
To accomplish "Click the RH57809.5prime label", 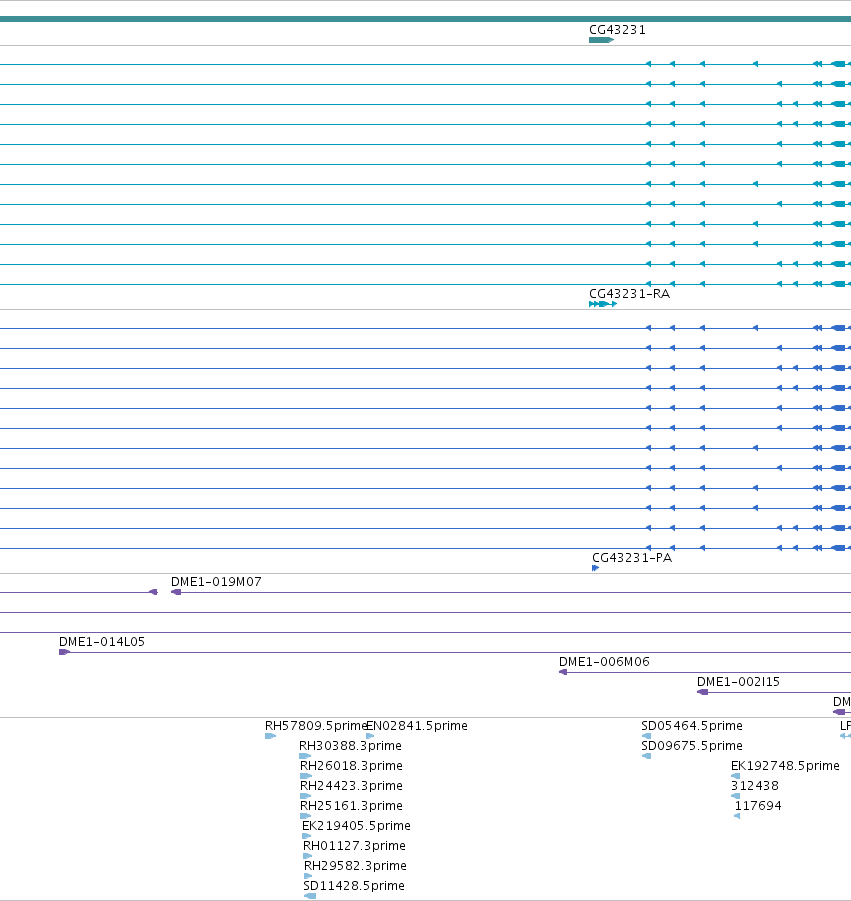I will [315, 726].
